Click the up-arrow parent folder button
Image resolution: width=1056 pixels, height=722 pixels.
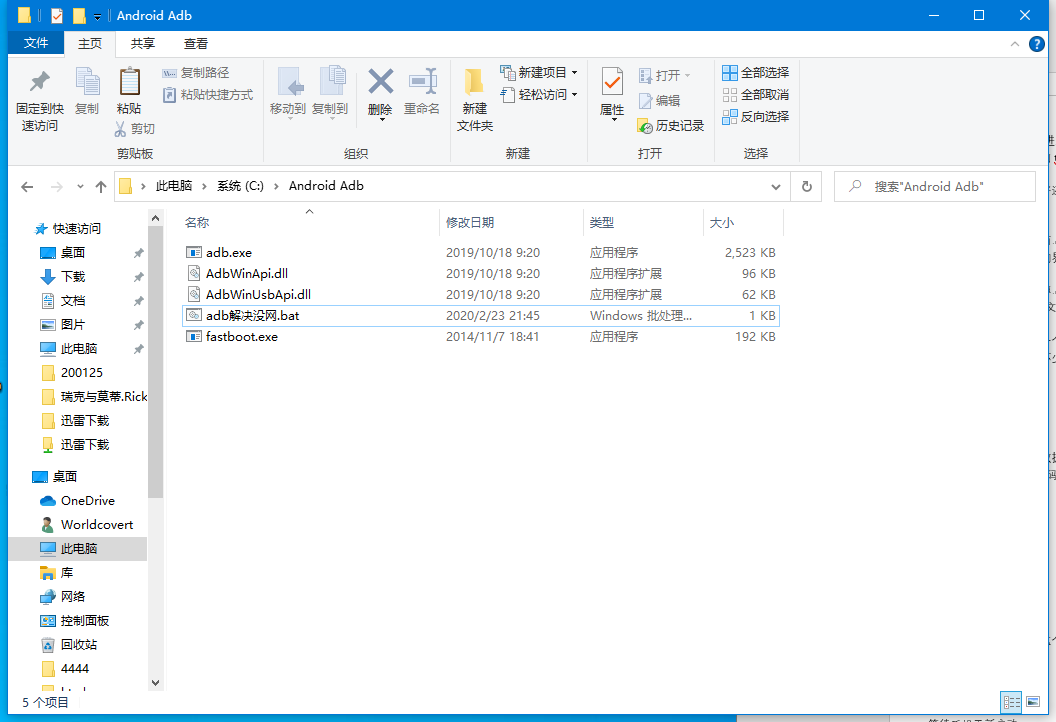[x=101, y=187]
